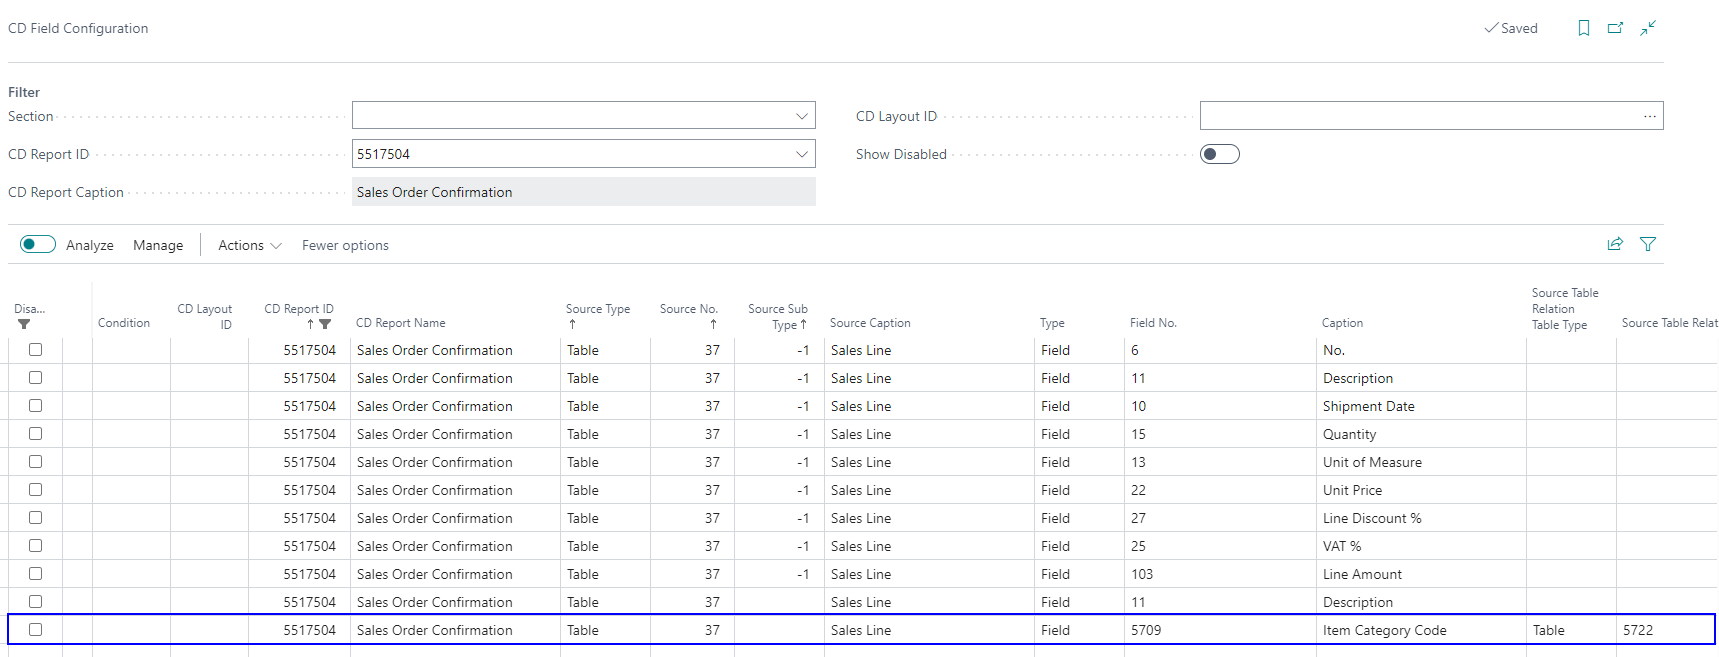Viewport: 1719px width, 657px height.
Task: Check the Disabled box for Quantity row
Action: 36,434
